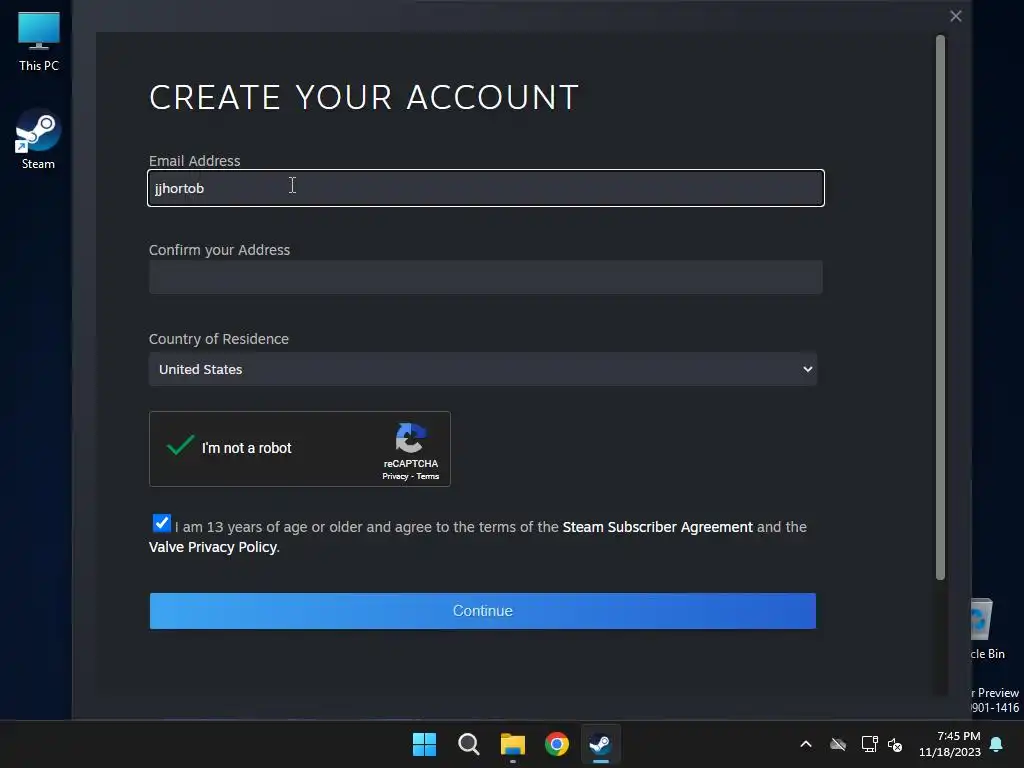The height and width of the screenshot is (768, 1024).
Task: Open the reCAPTCHA Terms link
Action: click(x=428, y=476)
